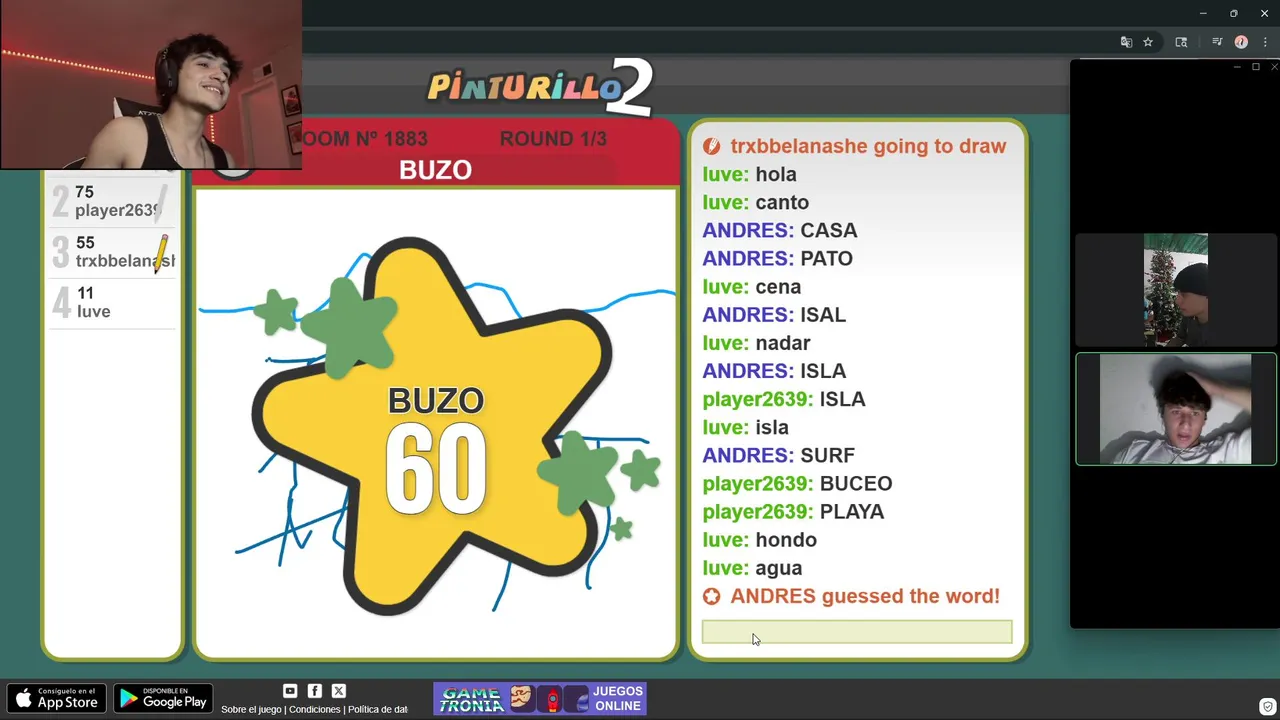Click 'trxbbelanashe going to draw' message
1280x720 pixels.
click(868, 146)
